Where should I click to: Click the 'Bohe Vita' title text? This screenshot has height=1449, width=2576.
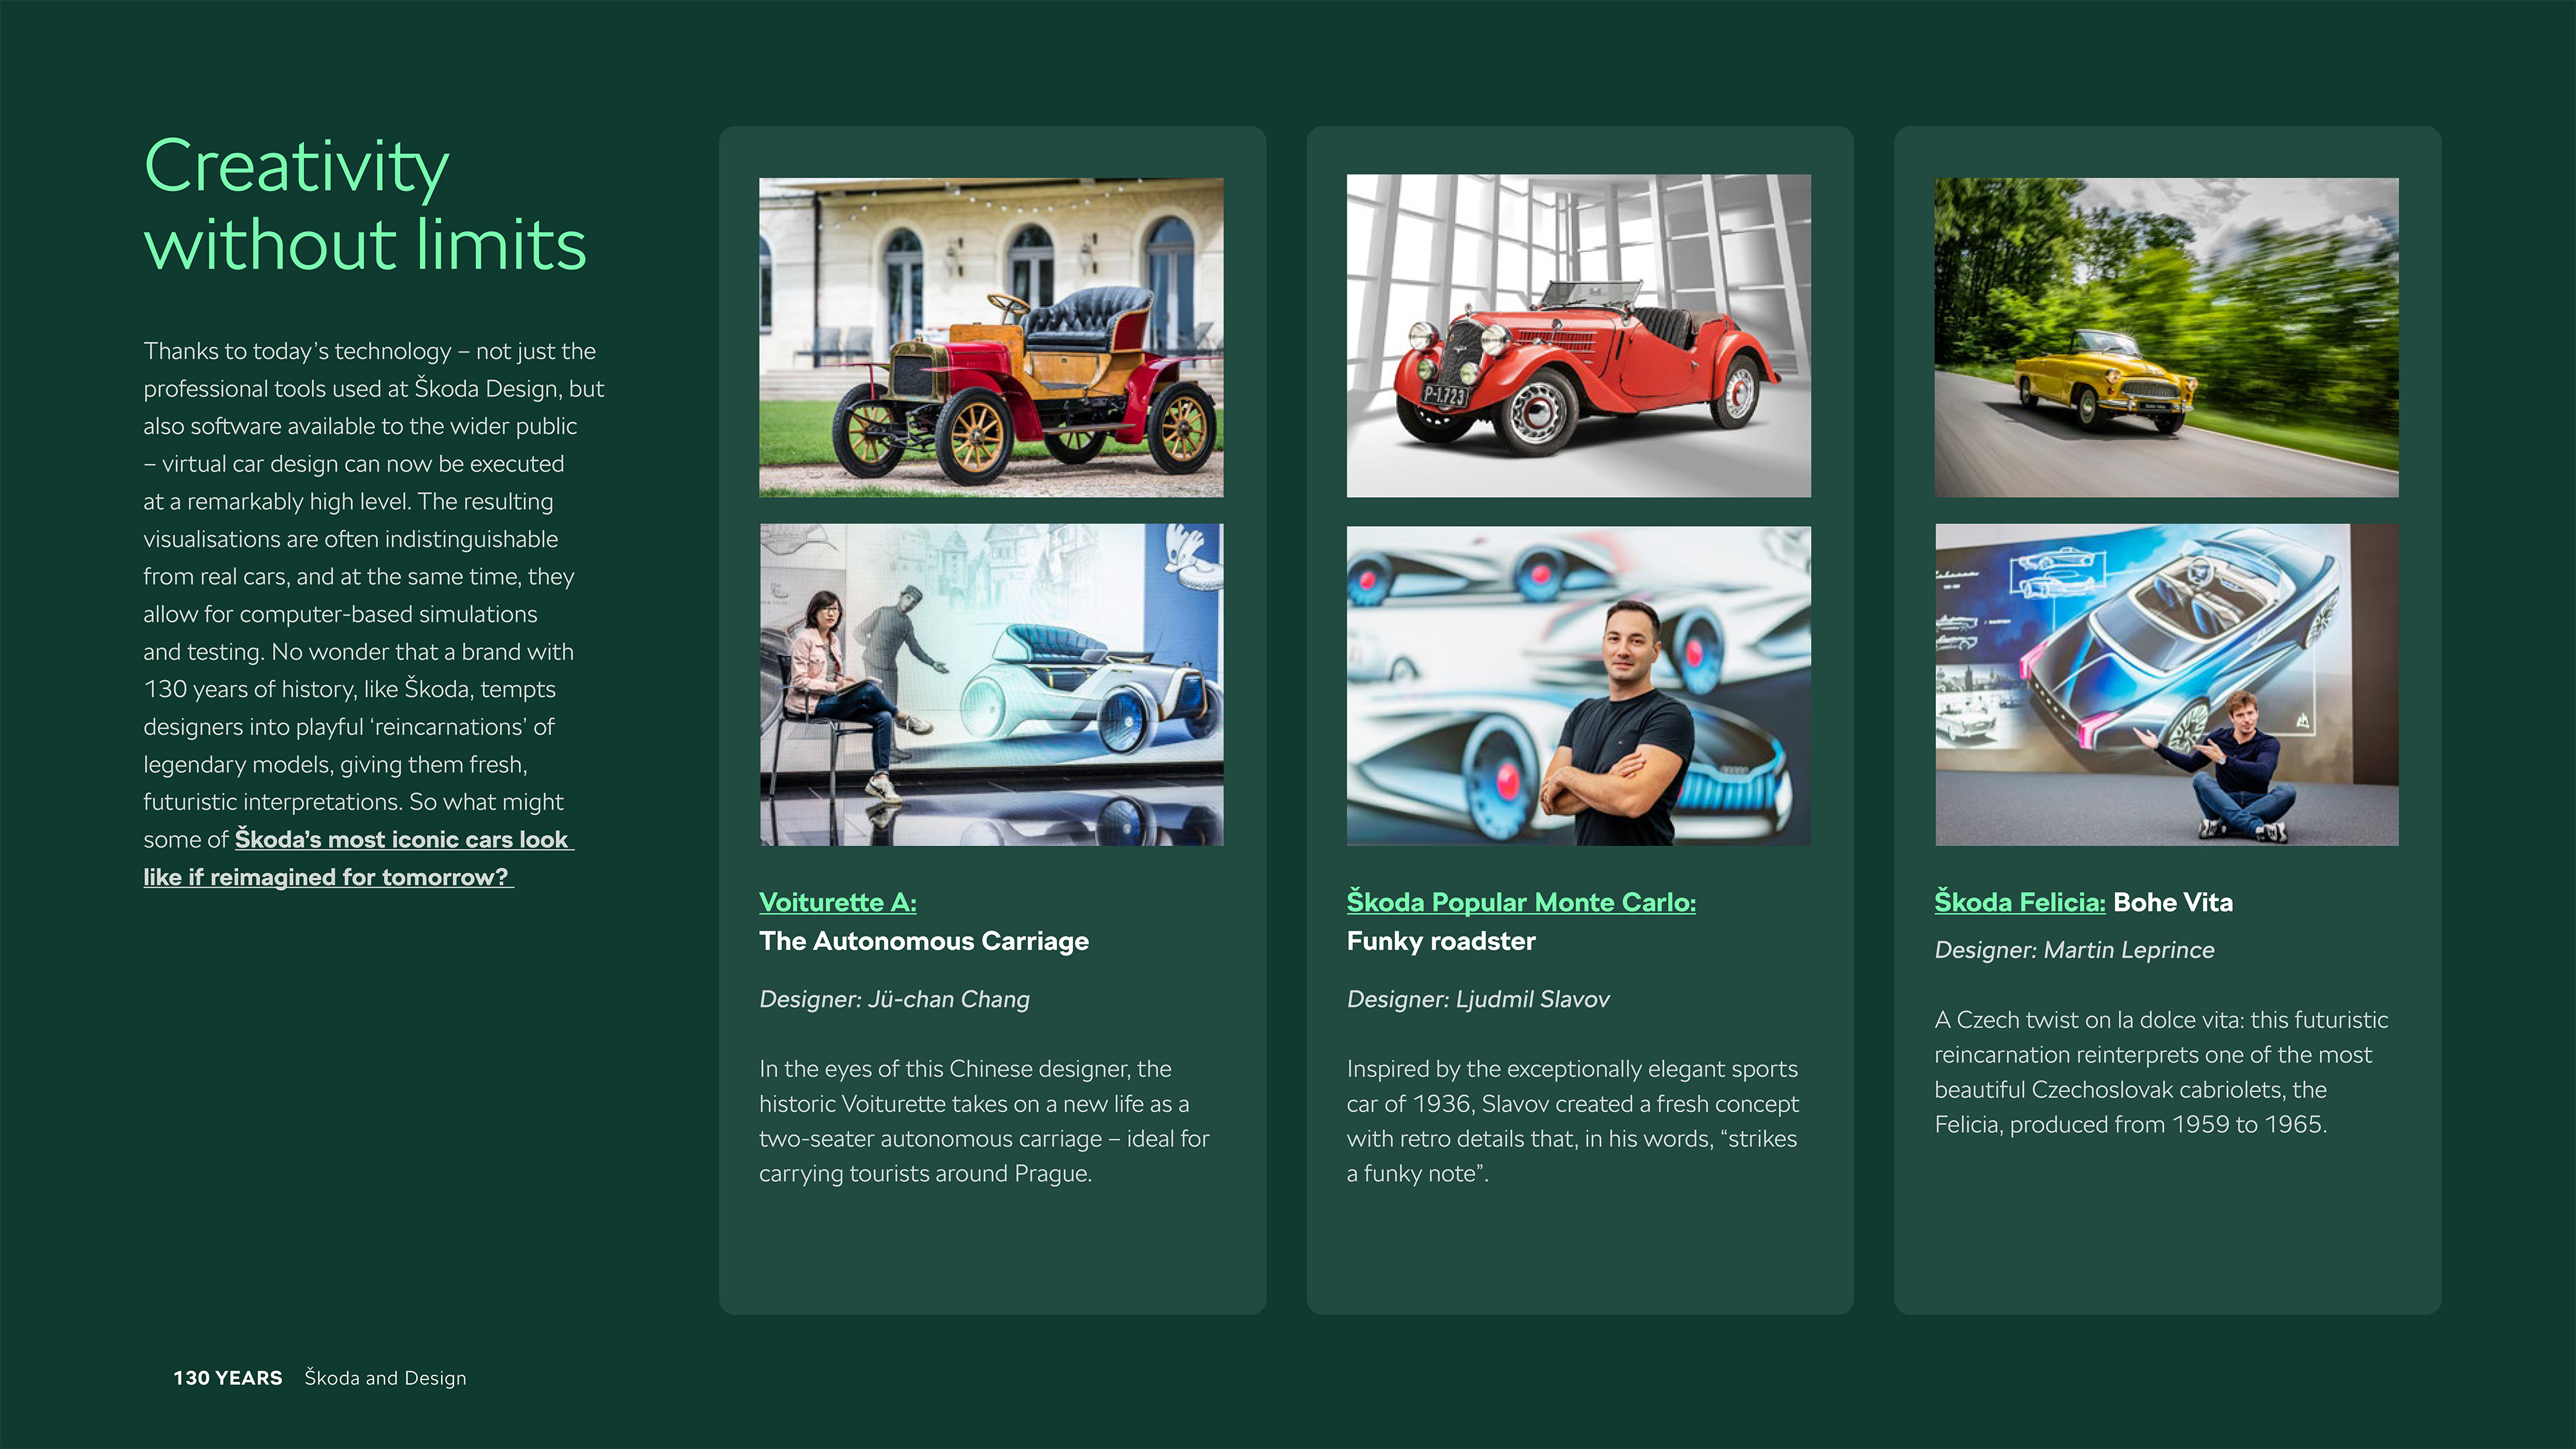pos(2173,902)
